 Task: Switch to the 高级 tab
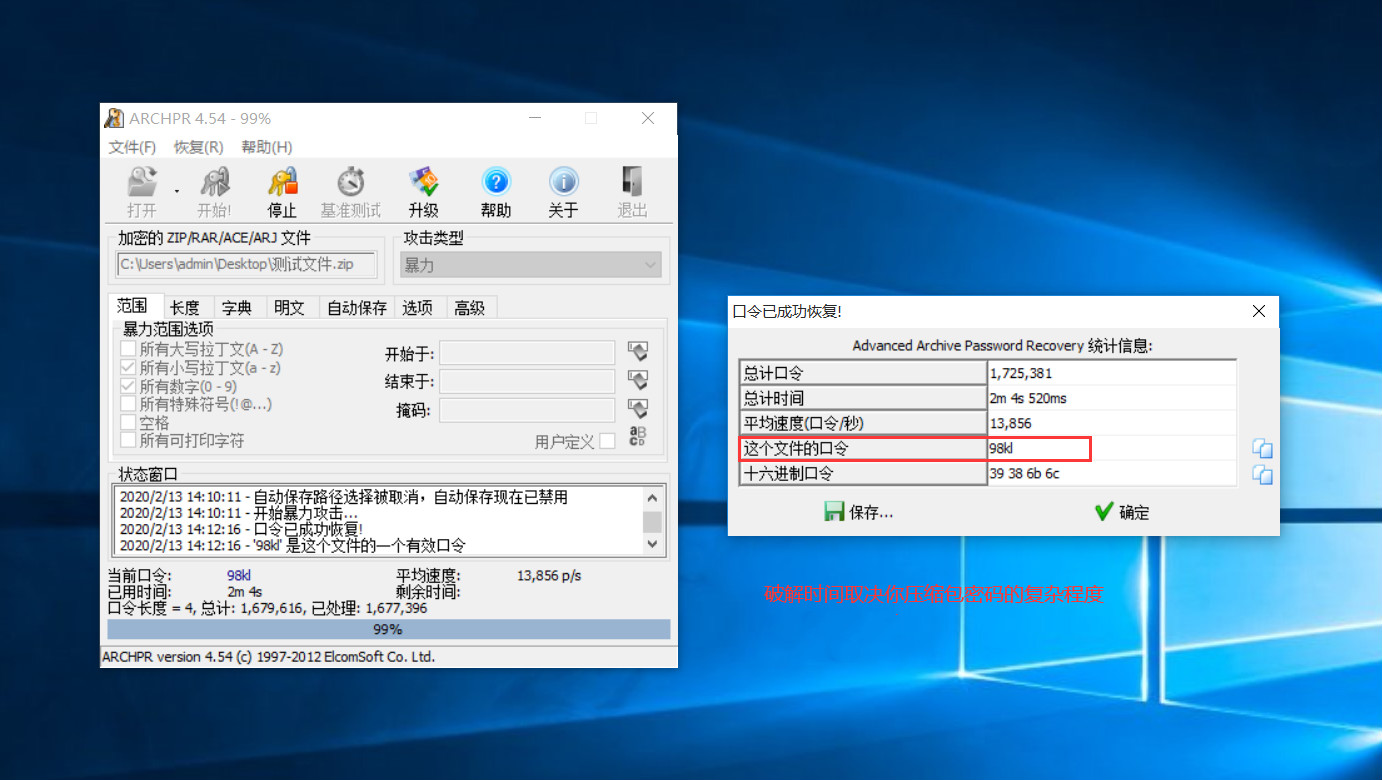470,308
